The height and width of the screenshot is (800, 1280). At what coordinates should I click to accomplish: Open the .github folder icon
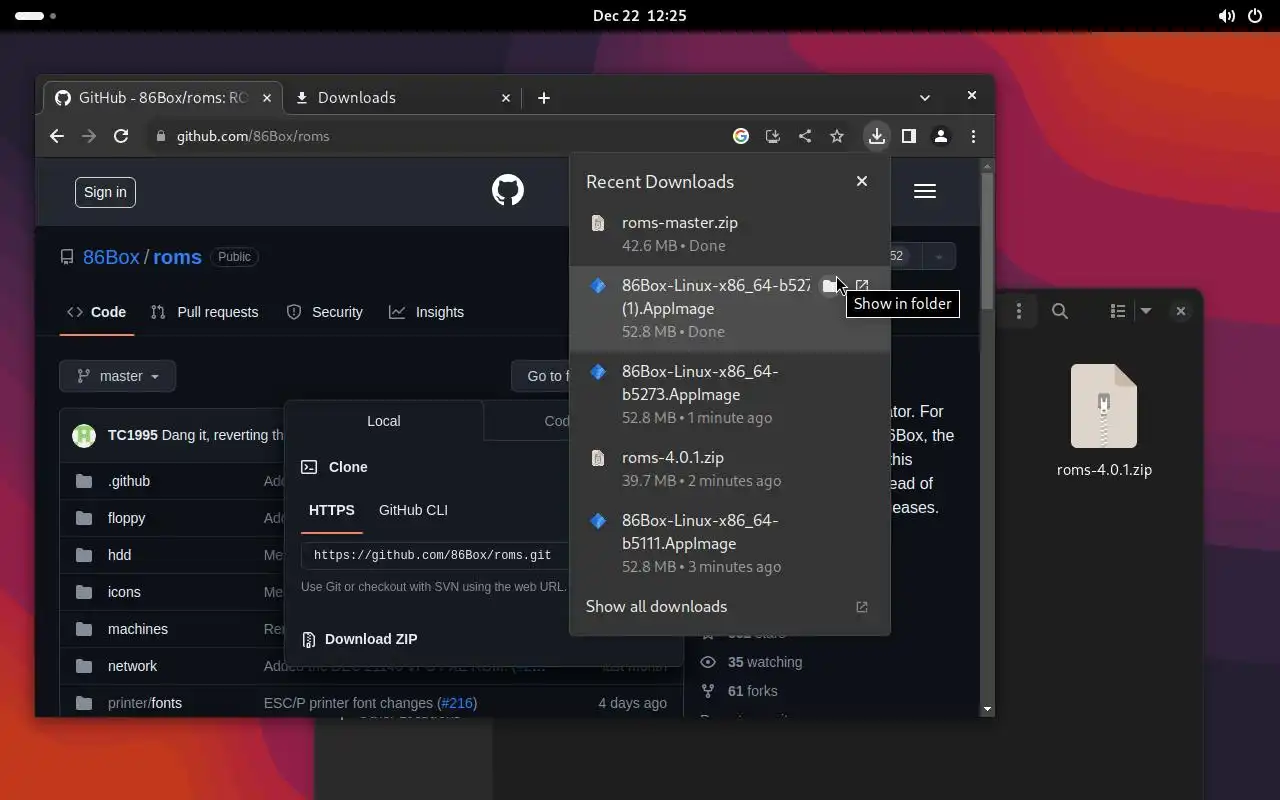pyautogui.click(x=84, y=481)
